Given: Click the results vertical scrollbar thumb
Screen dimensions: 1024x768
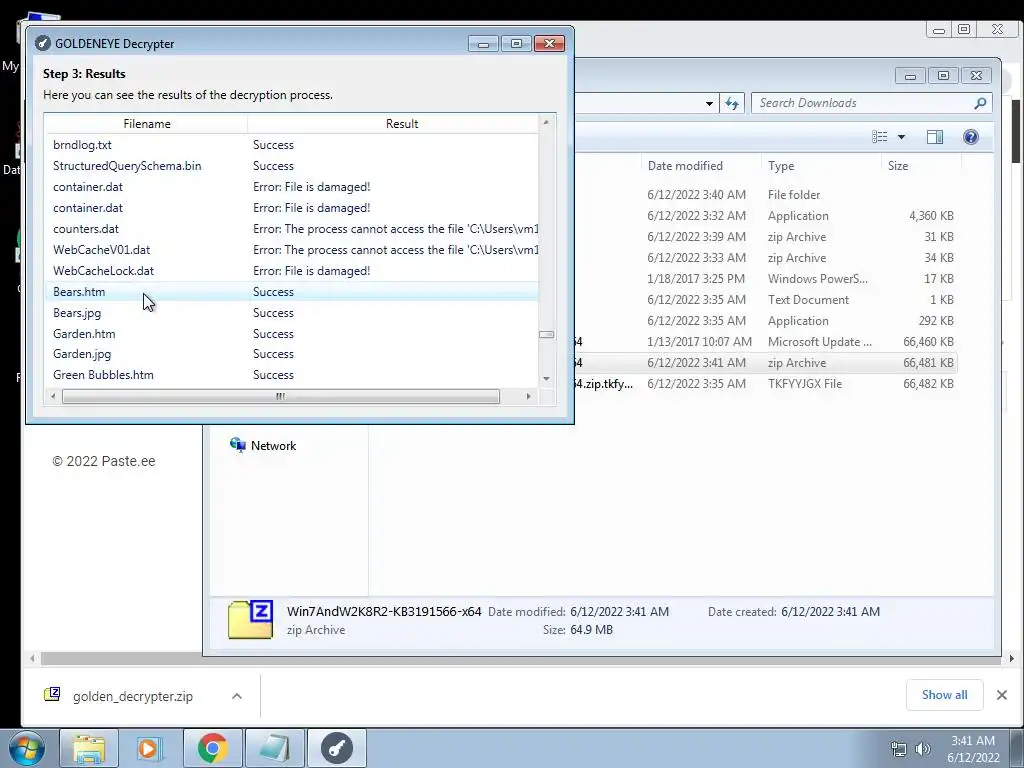Looking at the screenshot, I should tap(546, 334).
